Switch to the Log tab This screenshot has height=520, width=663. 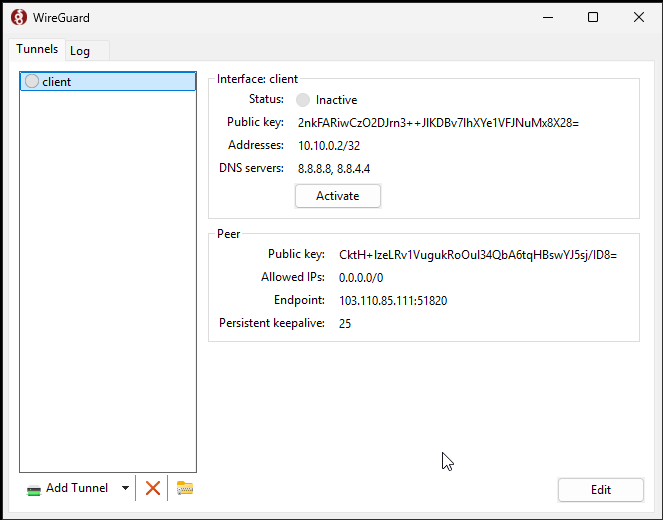(87, 51)
